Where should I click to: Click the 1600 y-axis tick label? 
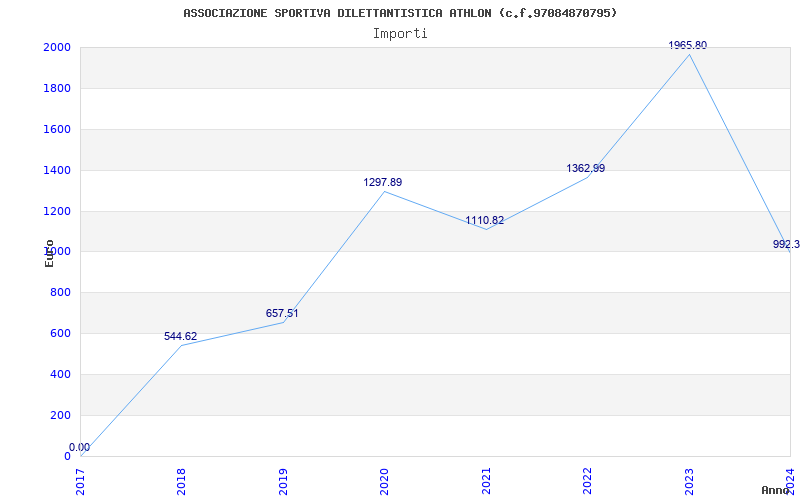[57, 130]
